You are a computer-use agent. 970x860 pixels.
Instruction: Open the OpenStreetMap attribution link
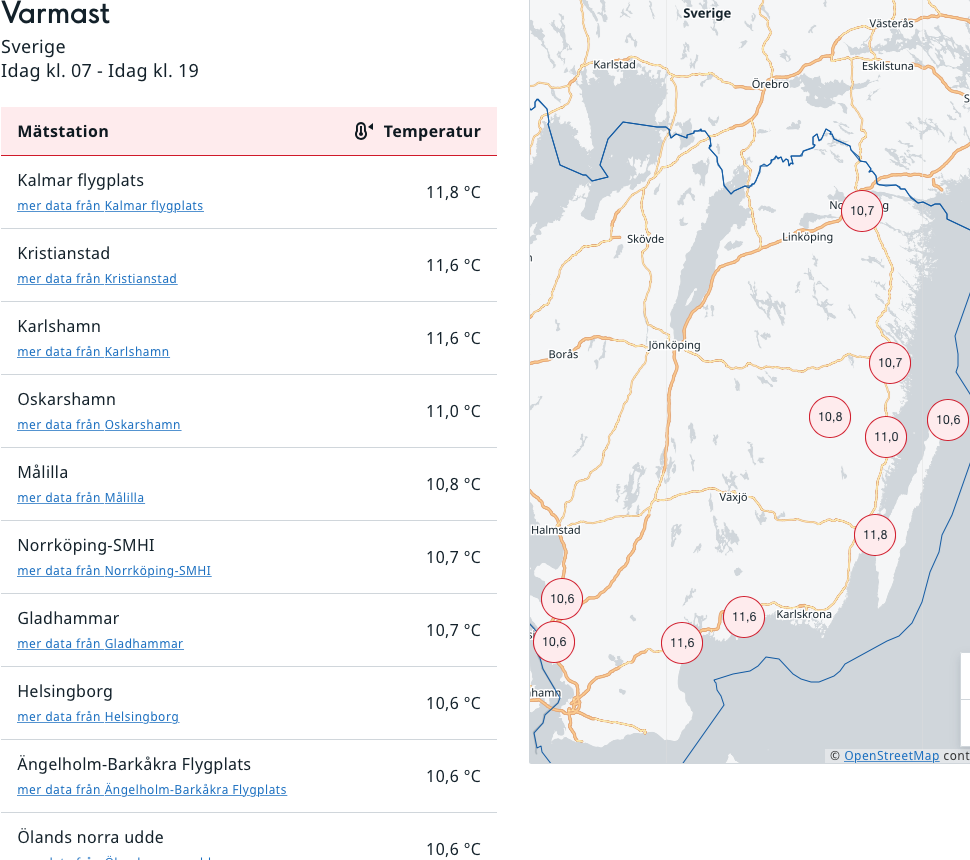pos(891,756)
